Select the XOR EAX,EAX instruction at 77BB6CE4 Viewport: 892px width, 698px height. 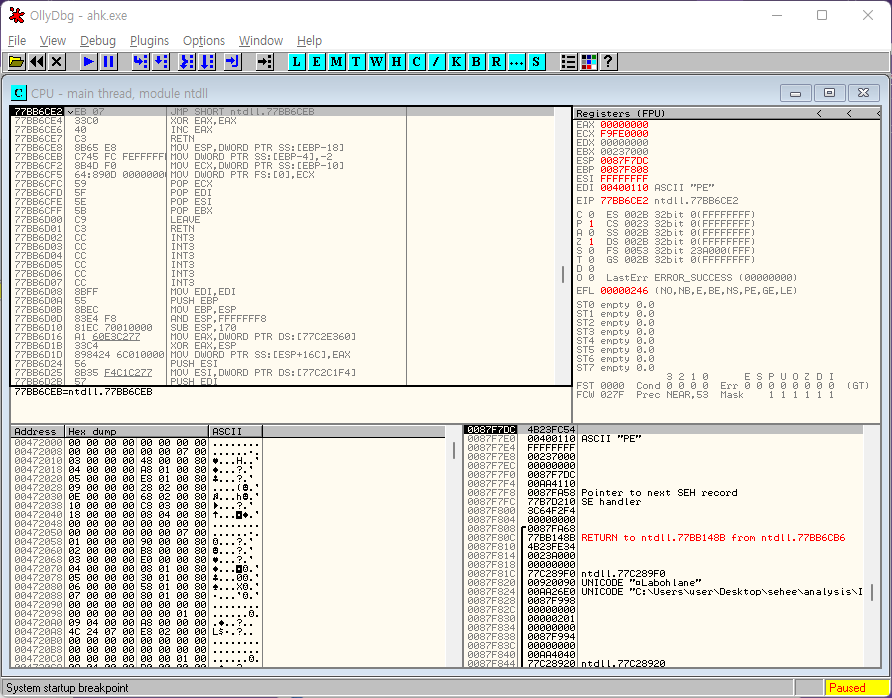[282, 121]
